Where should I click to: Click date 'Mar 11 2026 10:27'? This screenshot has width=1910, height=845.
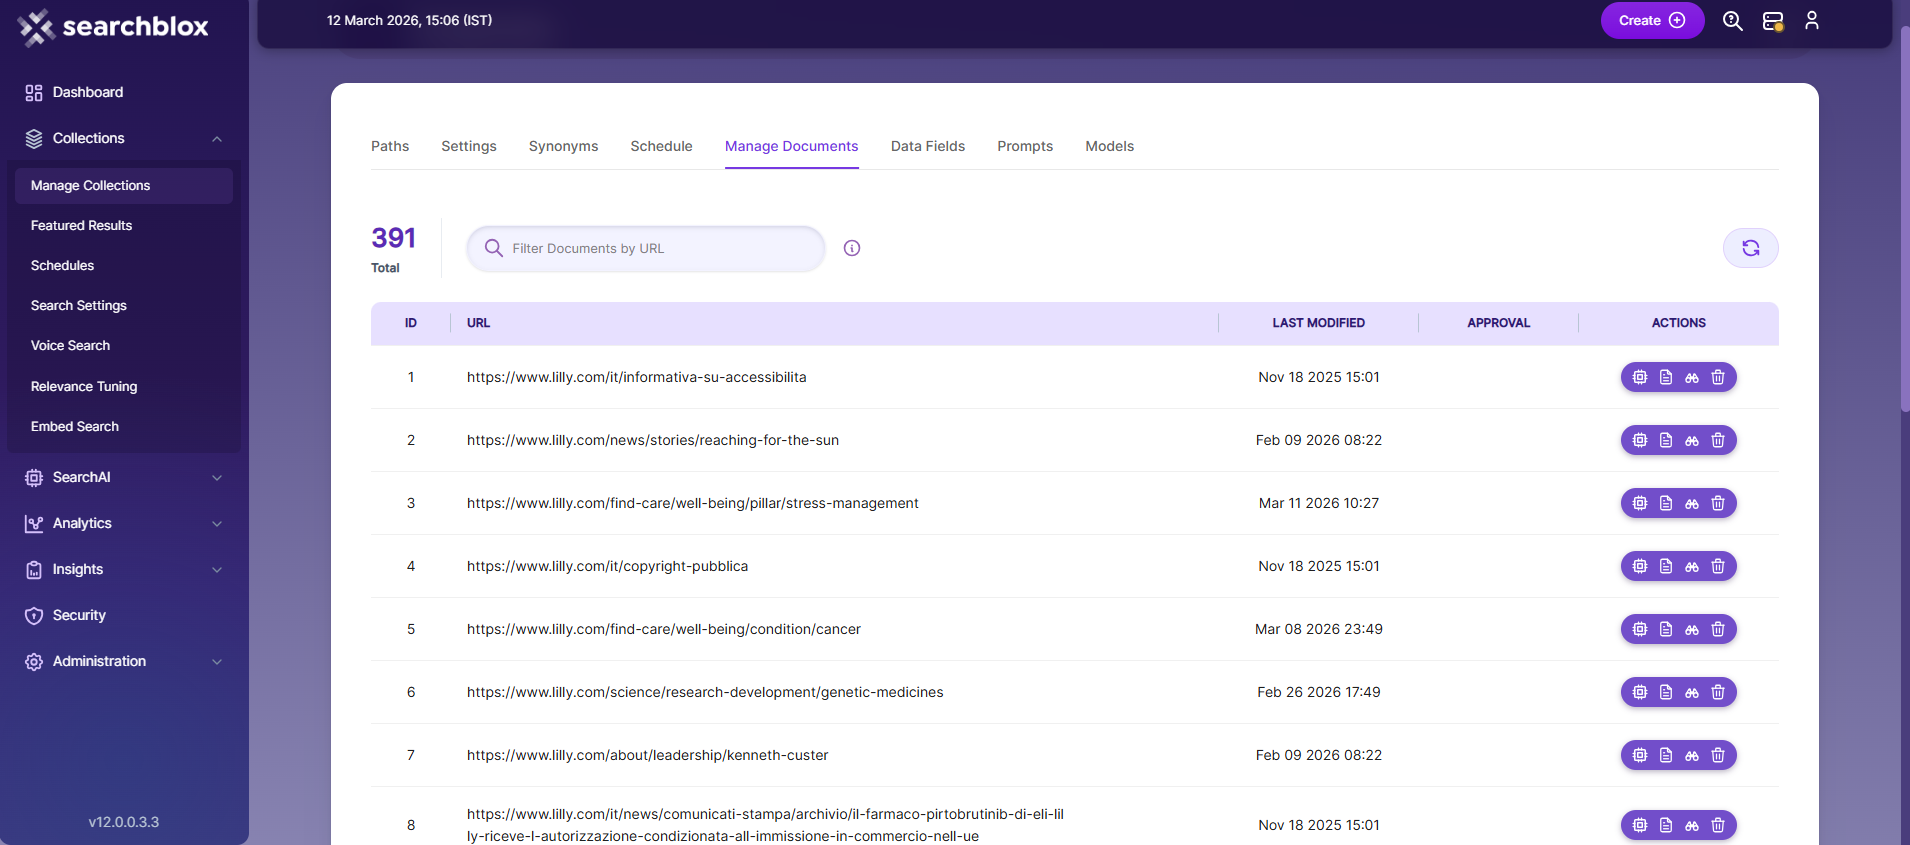[x=1318, y=503]
